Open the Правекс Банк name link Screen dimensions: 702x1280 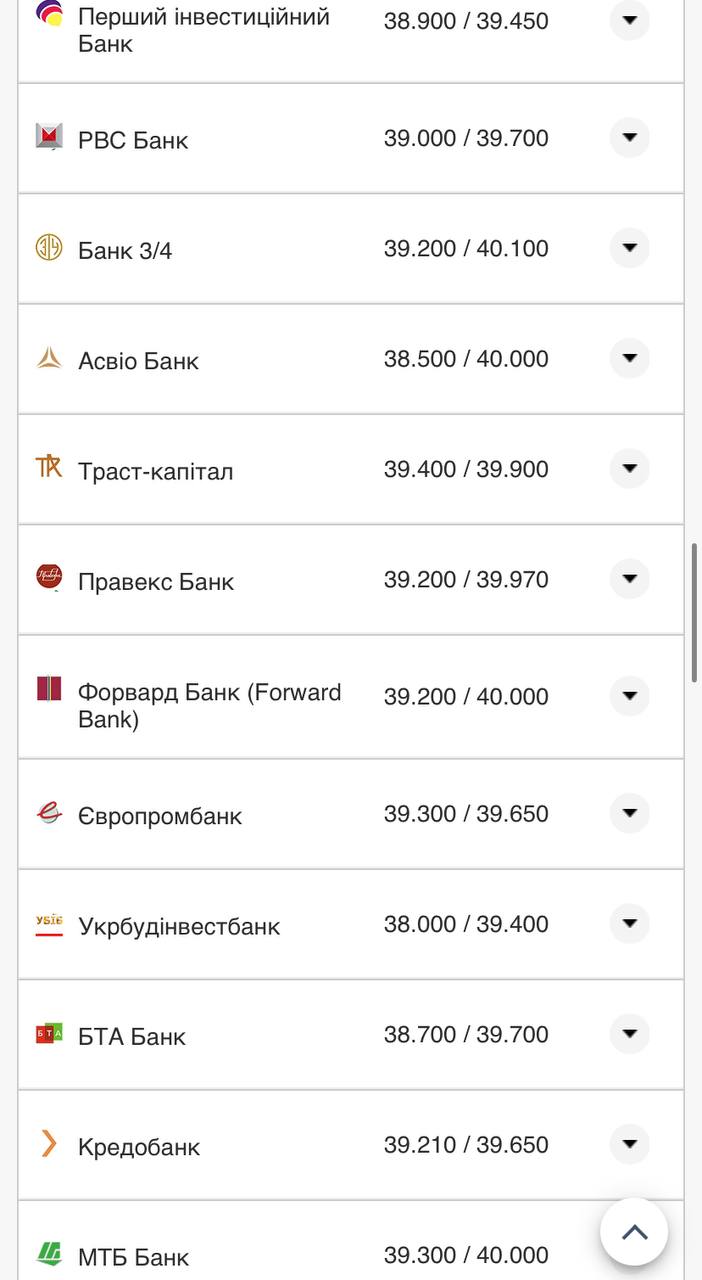[156, 582]
